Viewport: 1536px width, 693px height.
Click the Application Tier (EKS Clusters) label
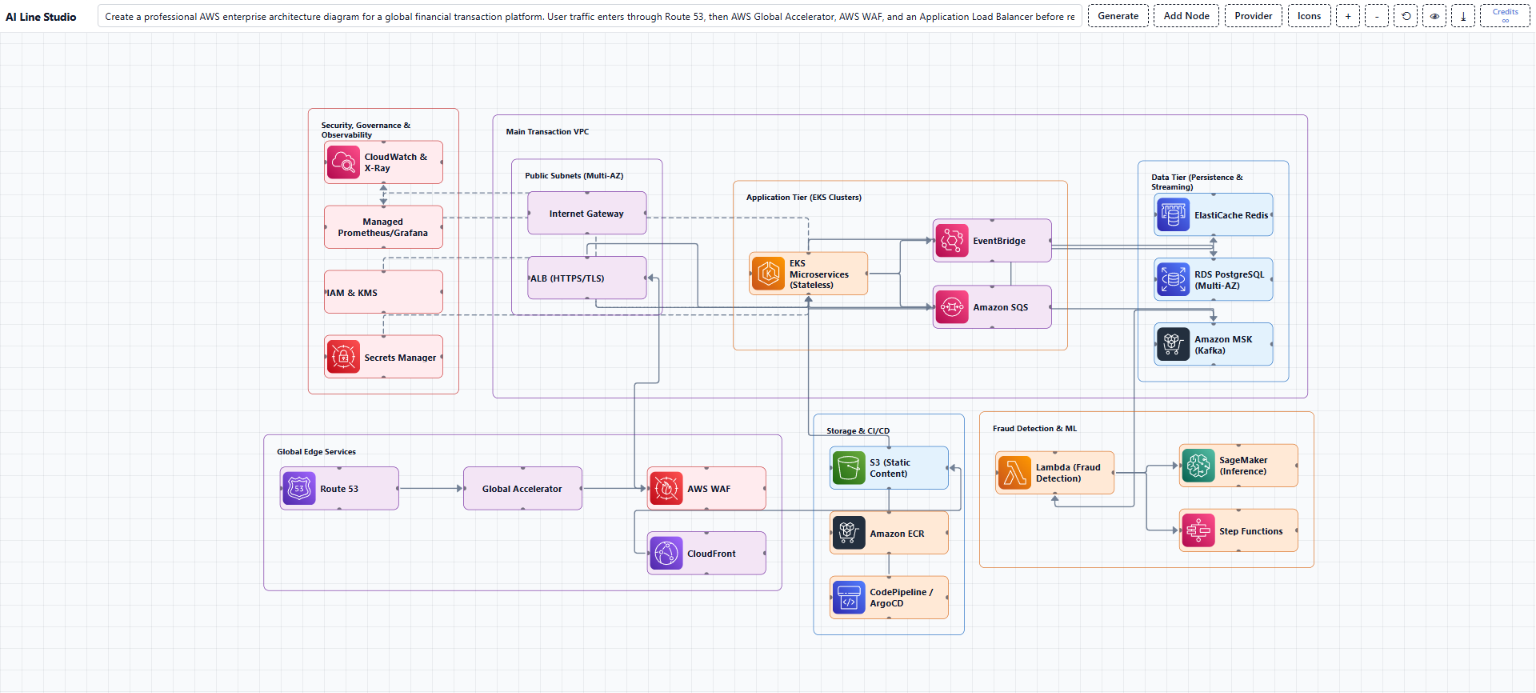804,197
